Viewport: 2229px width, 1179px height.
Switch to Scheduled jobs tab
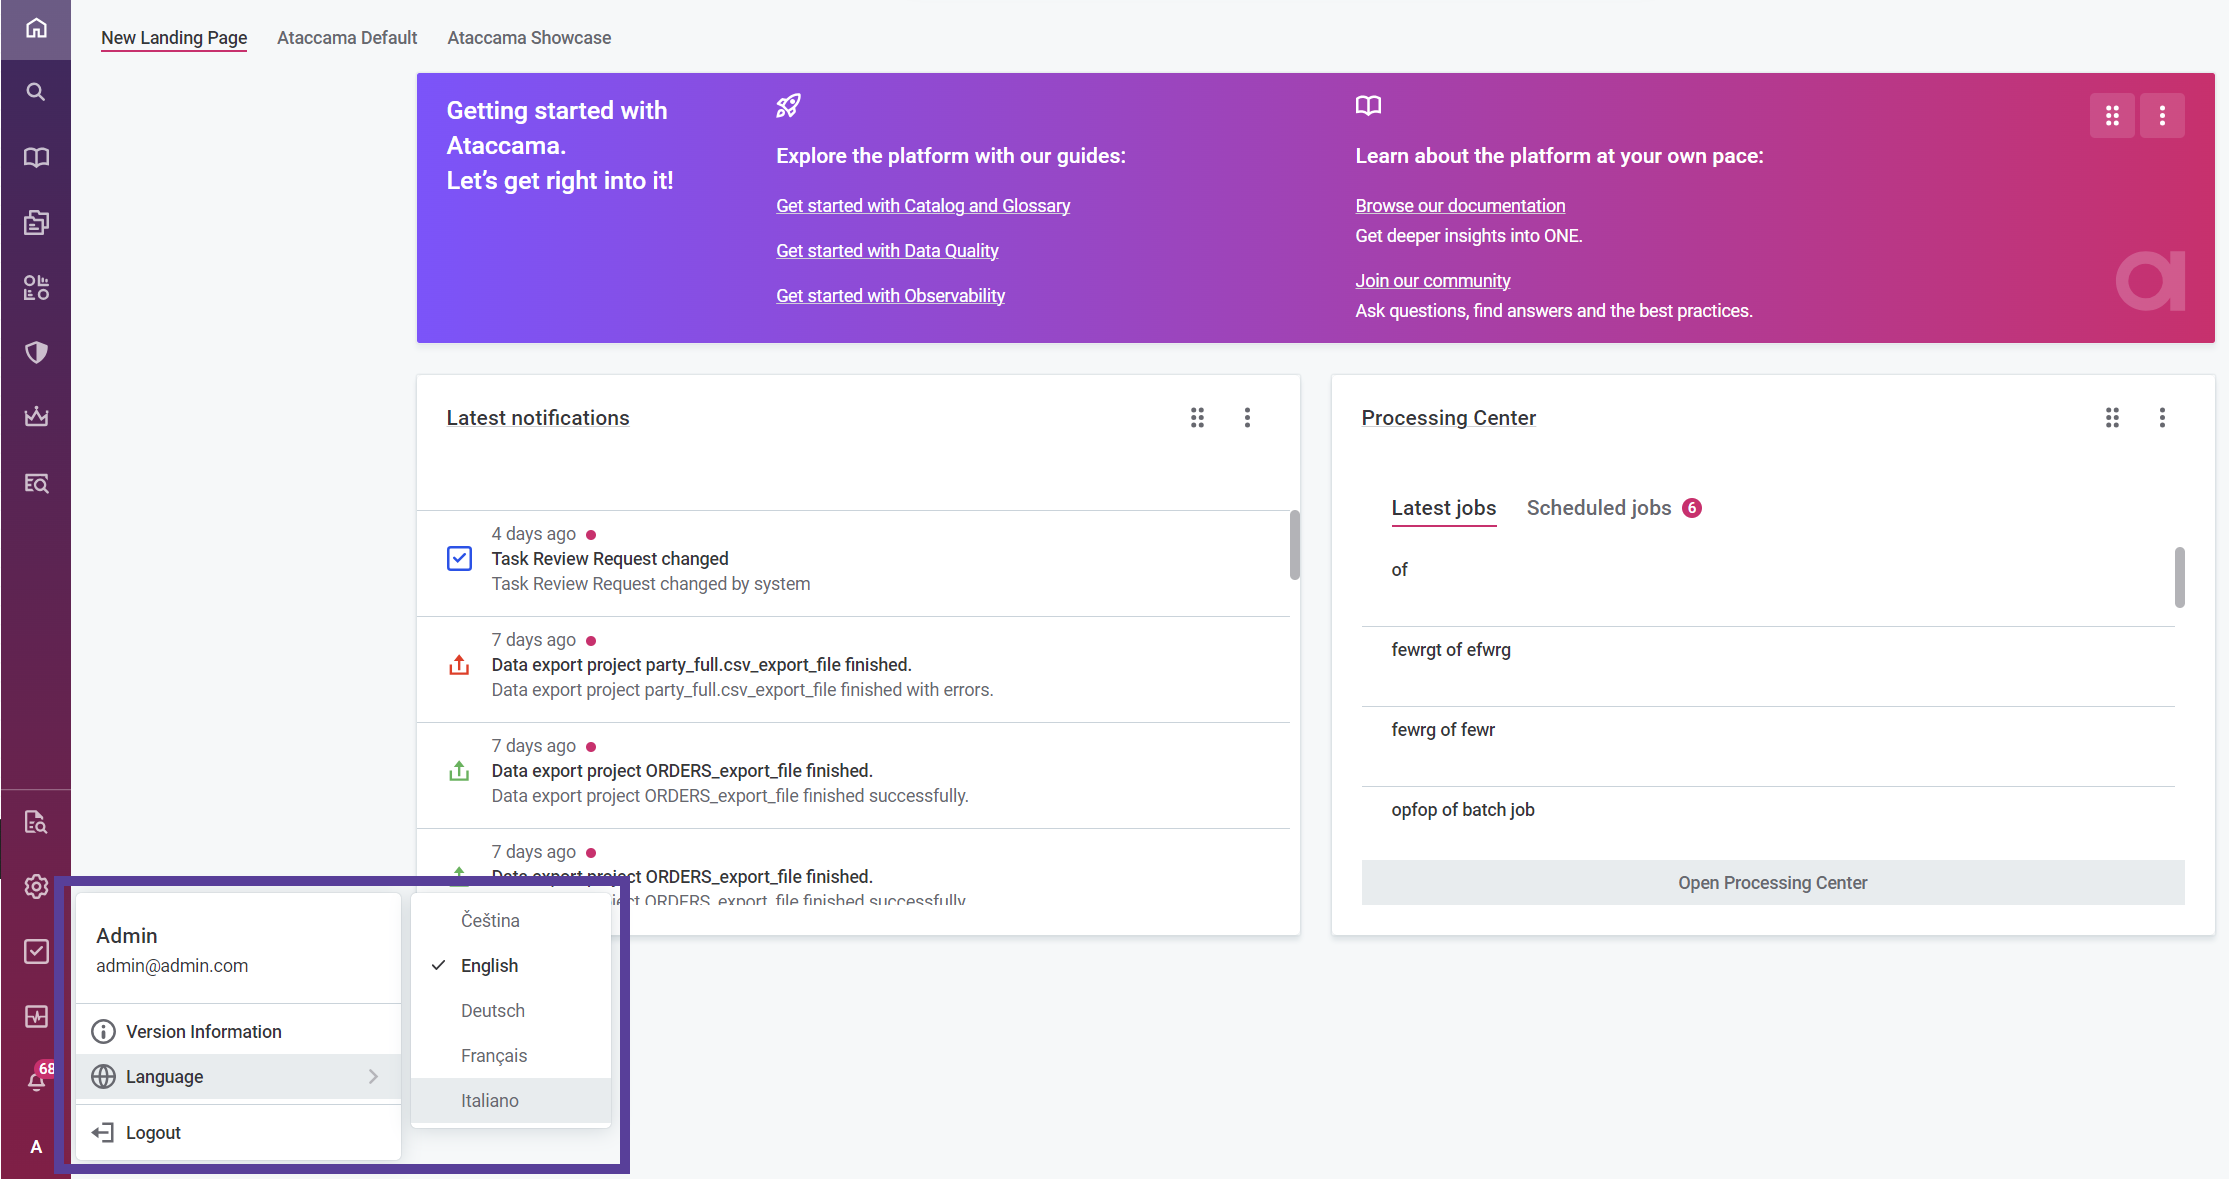[1613, 508]
